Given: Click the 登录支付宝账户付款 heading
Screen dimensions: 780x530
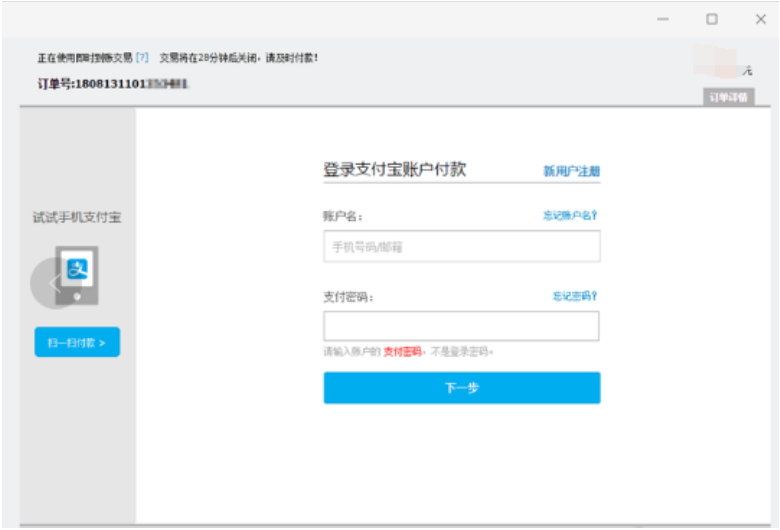Looking at the screenshot, I should (x=394, y=170).
